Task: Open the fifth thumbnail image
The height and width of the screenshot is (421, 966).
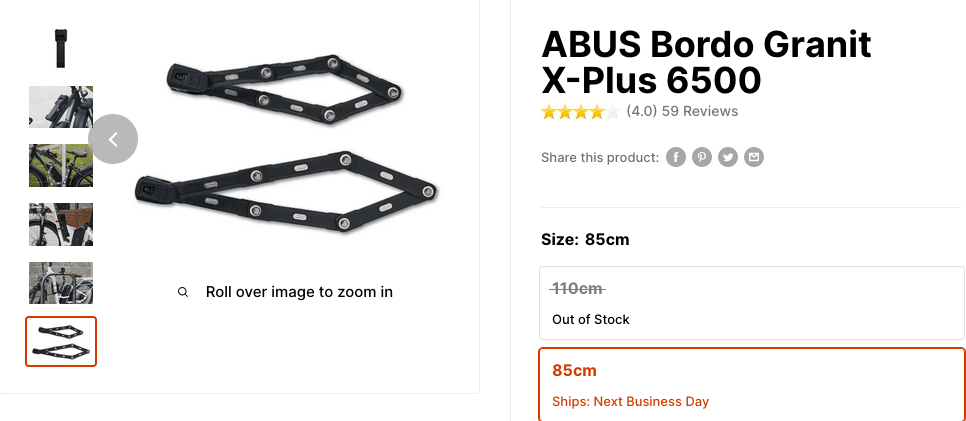Action: click(61, 283)
